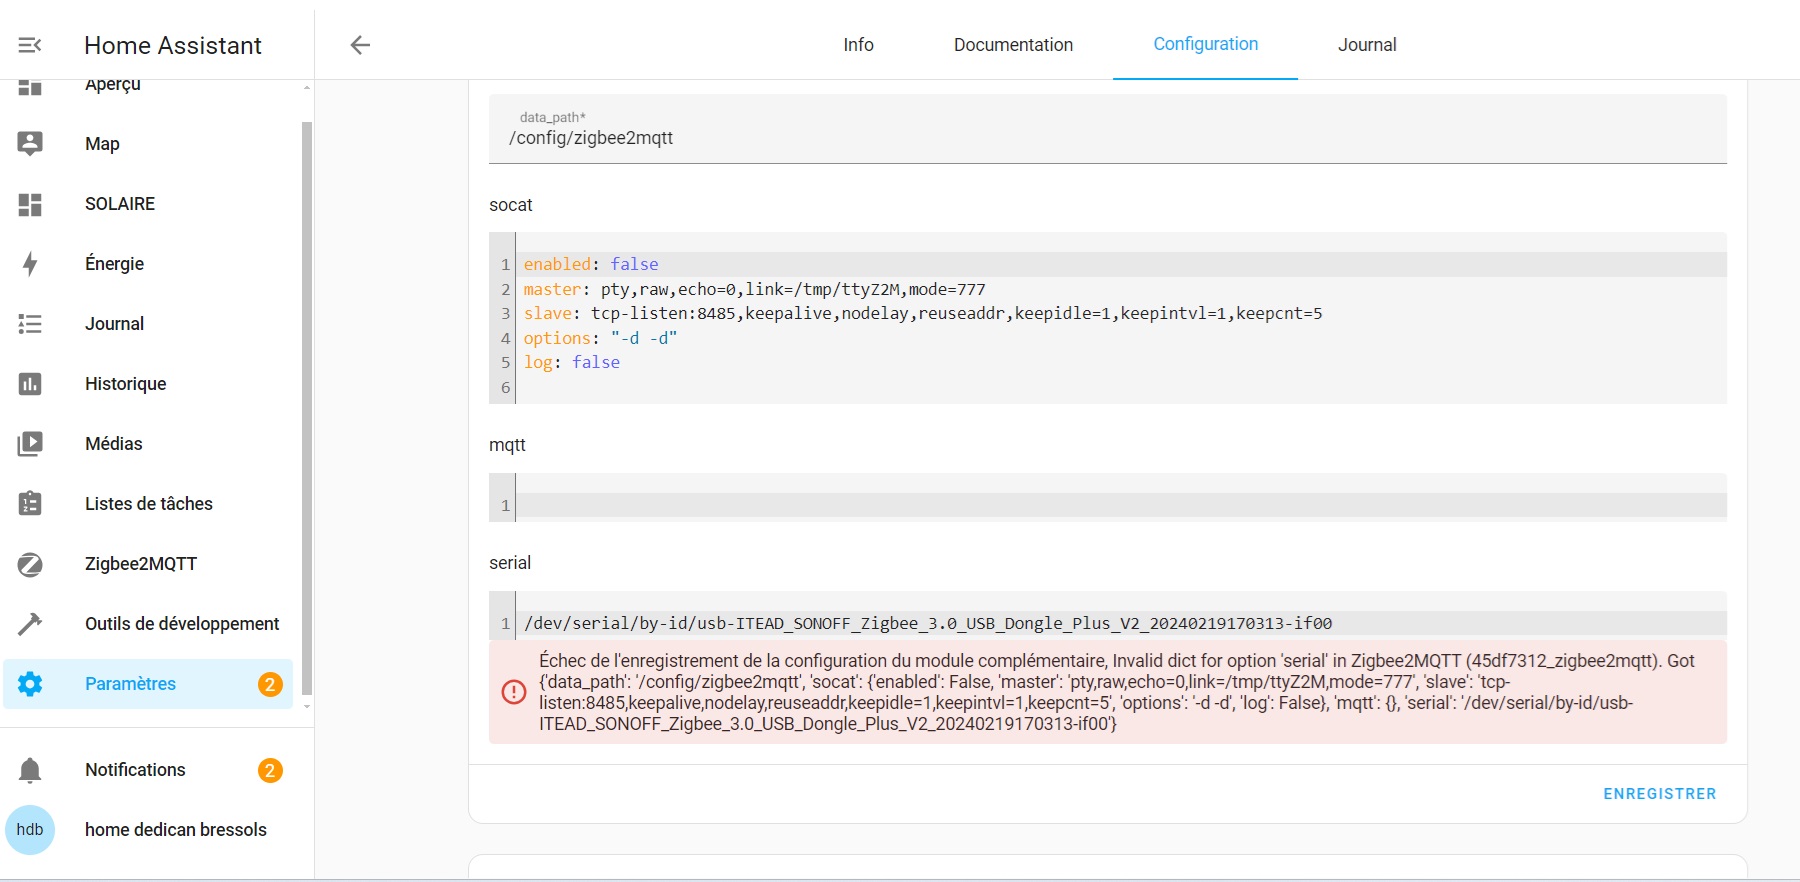Click the socat master: pty line
Screen dimensions: 1800x882
[x=755, y=289]
